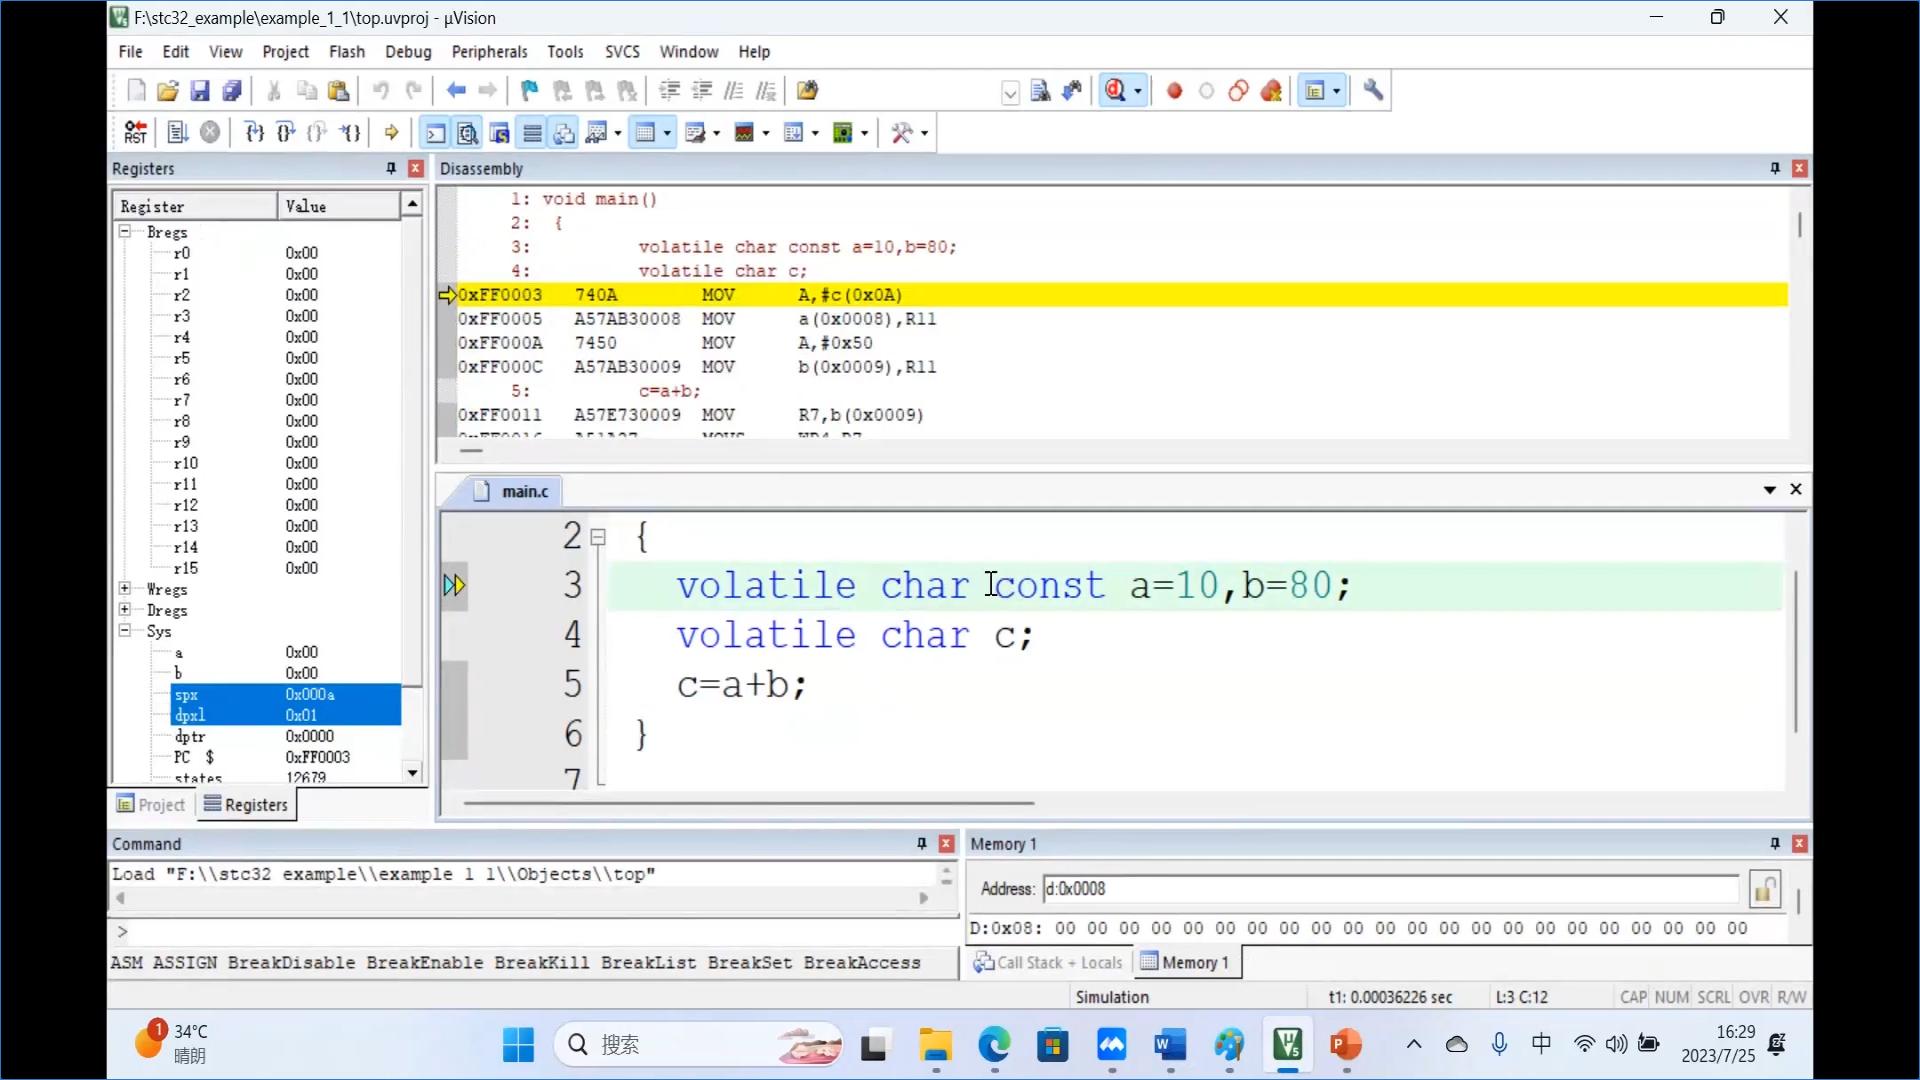Click the Register column header
This screenshot has width=1920, height=1080.
(196, 206)
